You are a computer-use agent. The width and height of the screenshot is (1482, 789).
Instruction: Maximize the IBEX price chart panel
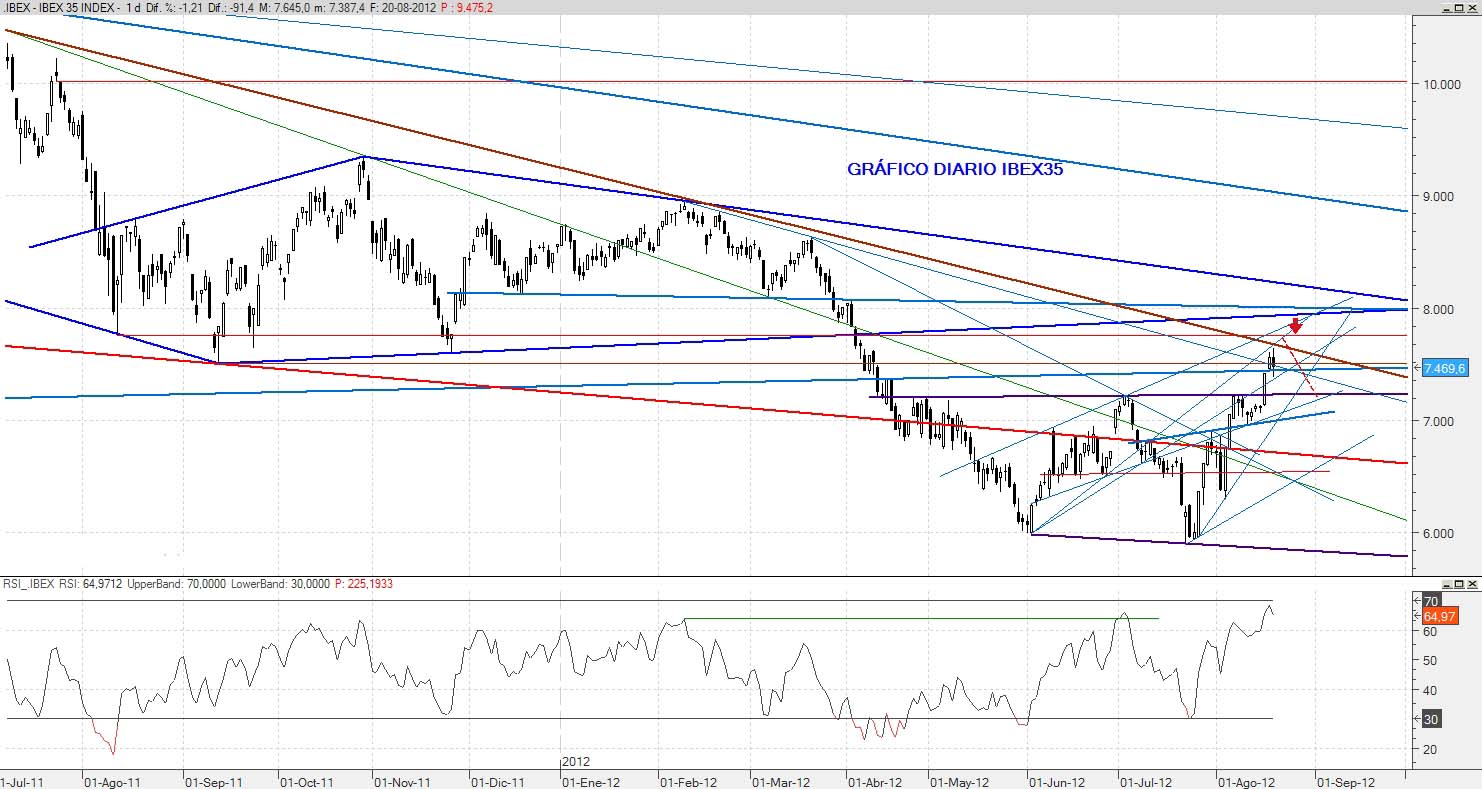1459,8
